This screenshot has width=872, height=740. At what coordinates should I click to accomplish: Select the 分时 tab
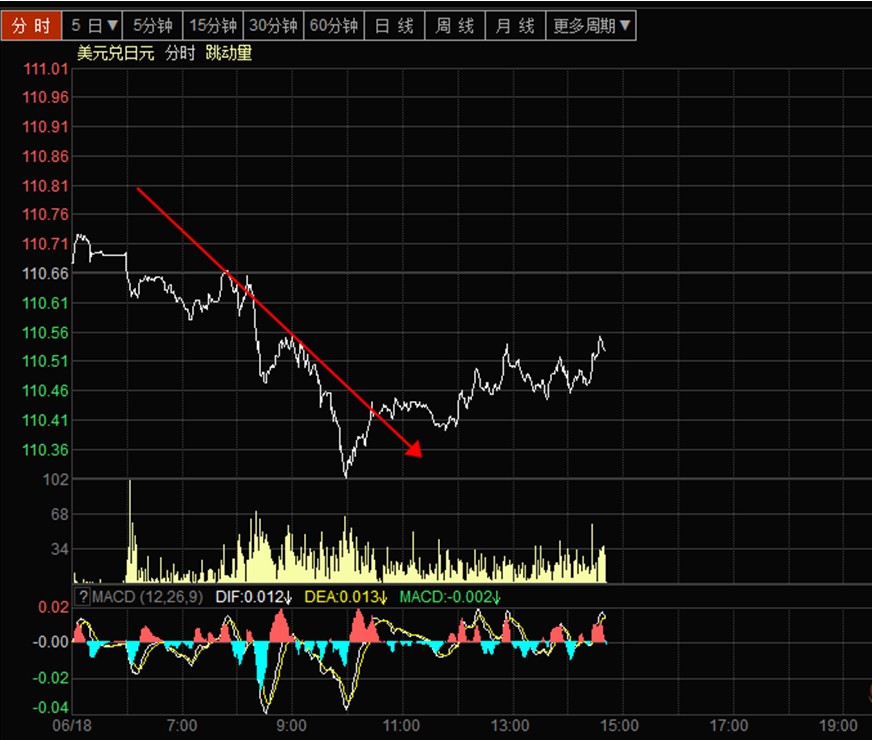(x=31, y=26)
